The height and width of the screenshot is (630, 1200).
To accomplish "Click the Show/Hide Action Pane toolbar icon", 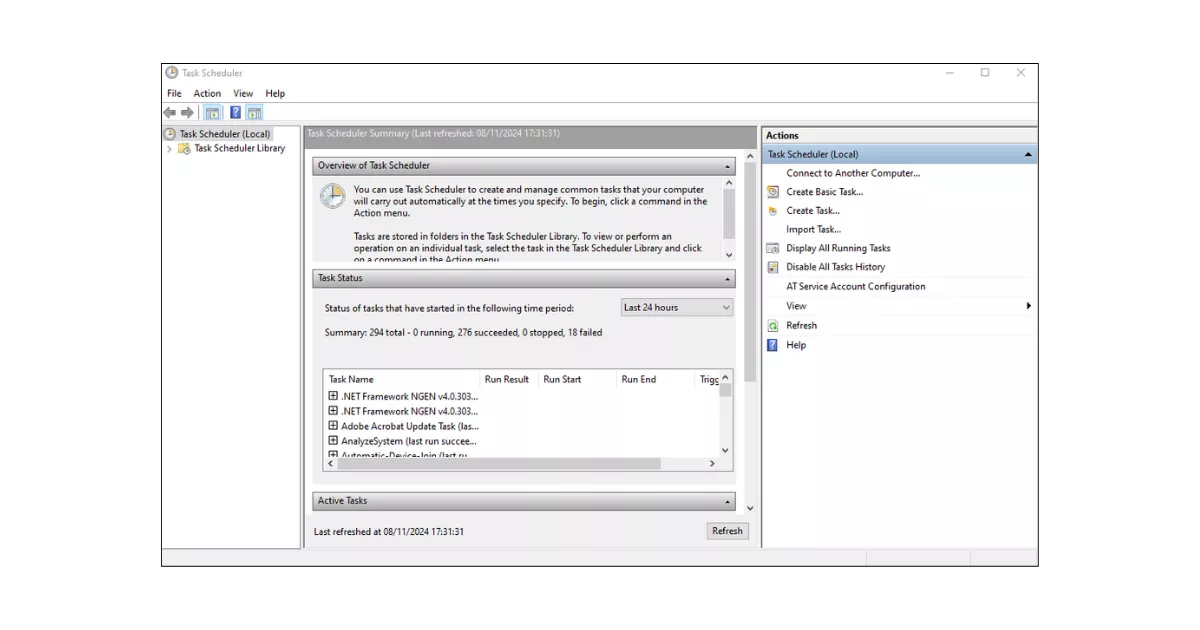I will point(253,112).
